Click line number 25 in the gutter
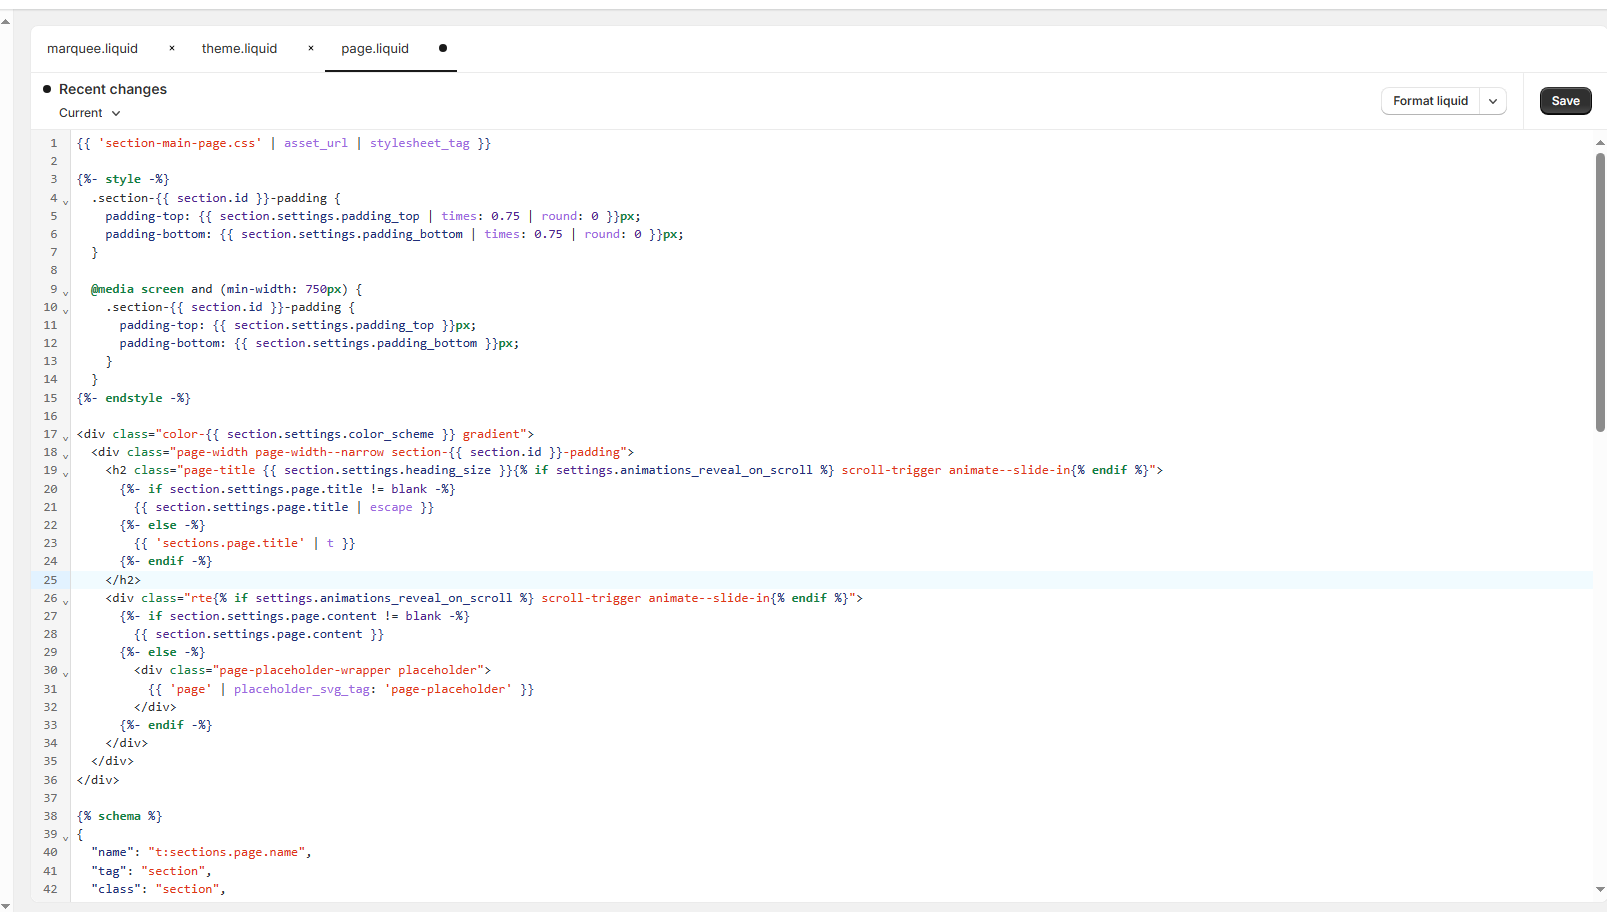The width and height of the screenshot is (1607, 912). pos(50,580)
